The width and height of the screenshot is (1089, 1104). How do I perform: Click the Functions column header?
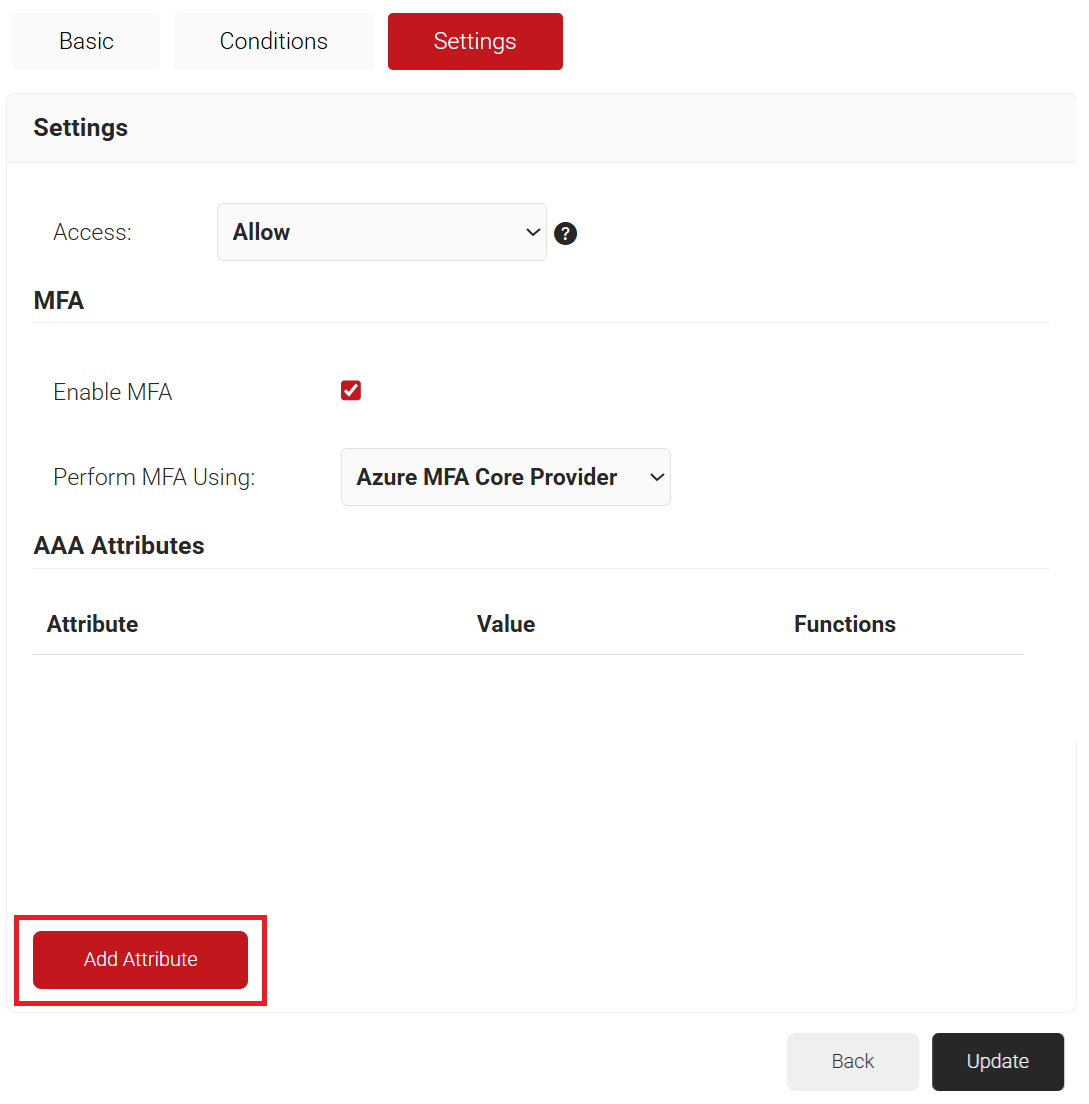click(x=844, y=624)
